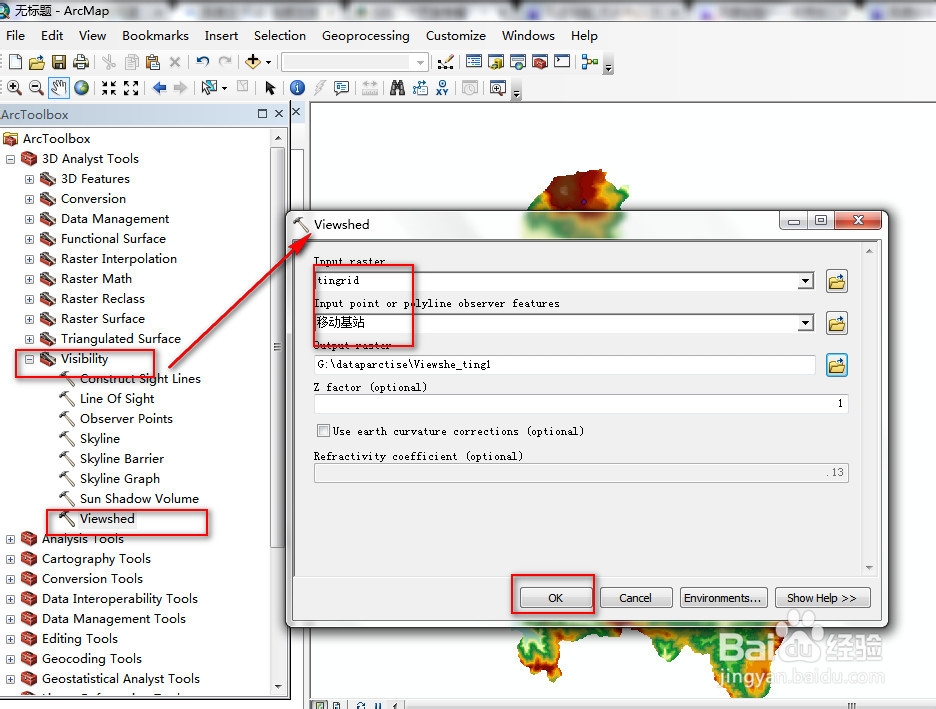
Task: Select the Zoom Out tool
Action: tap(36, 88)
